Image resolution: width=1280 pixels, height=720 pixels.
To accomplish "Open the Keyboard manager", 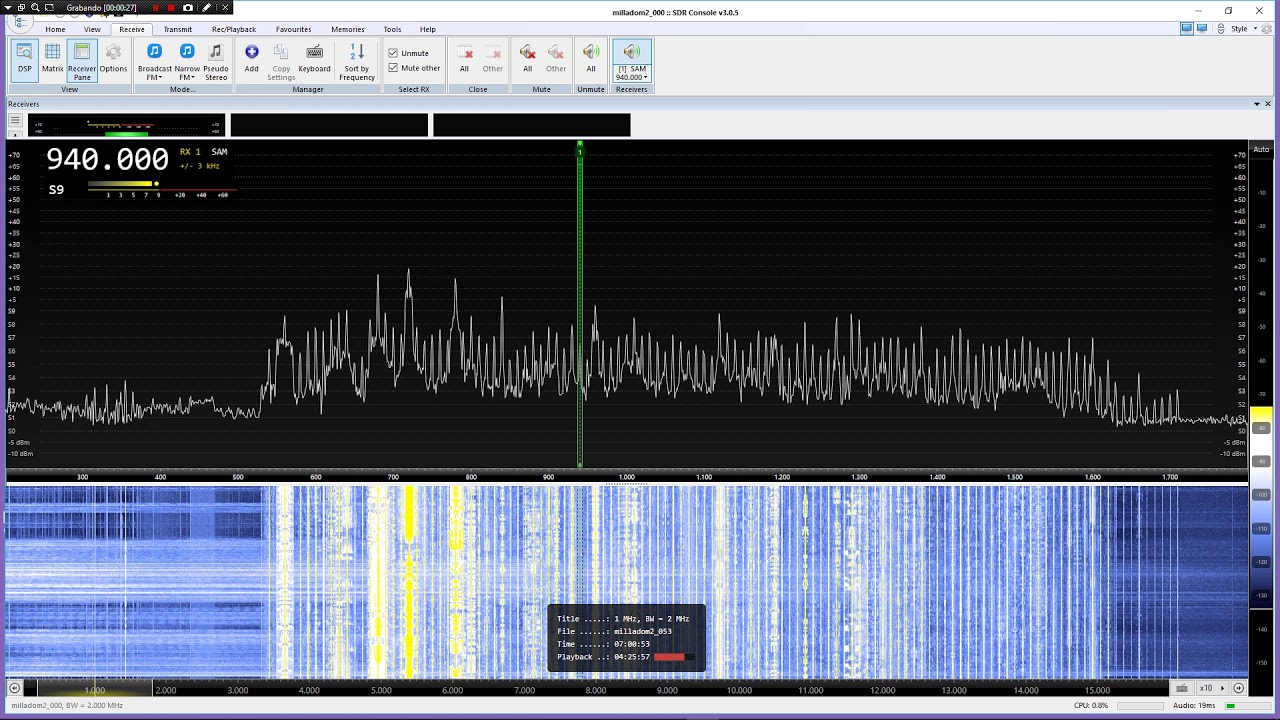I will coord(314,60).
